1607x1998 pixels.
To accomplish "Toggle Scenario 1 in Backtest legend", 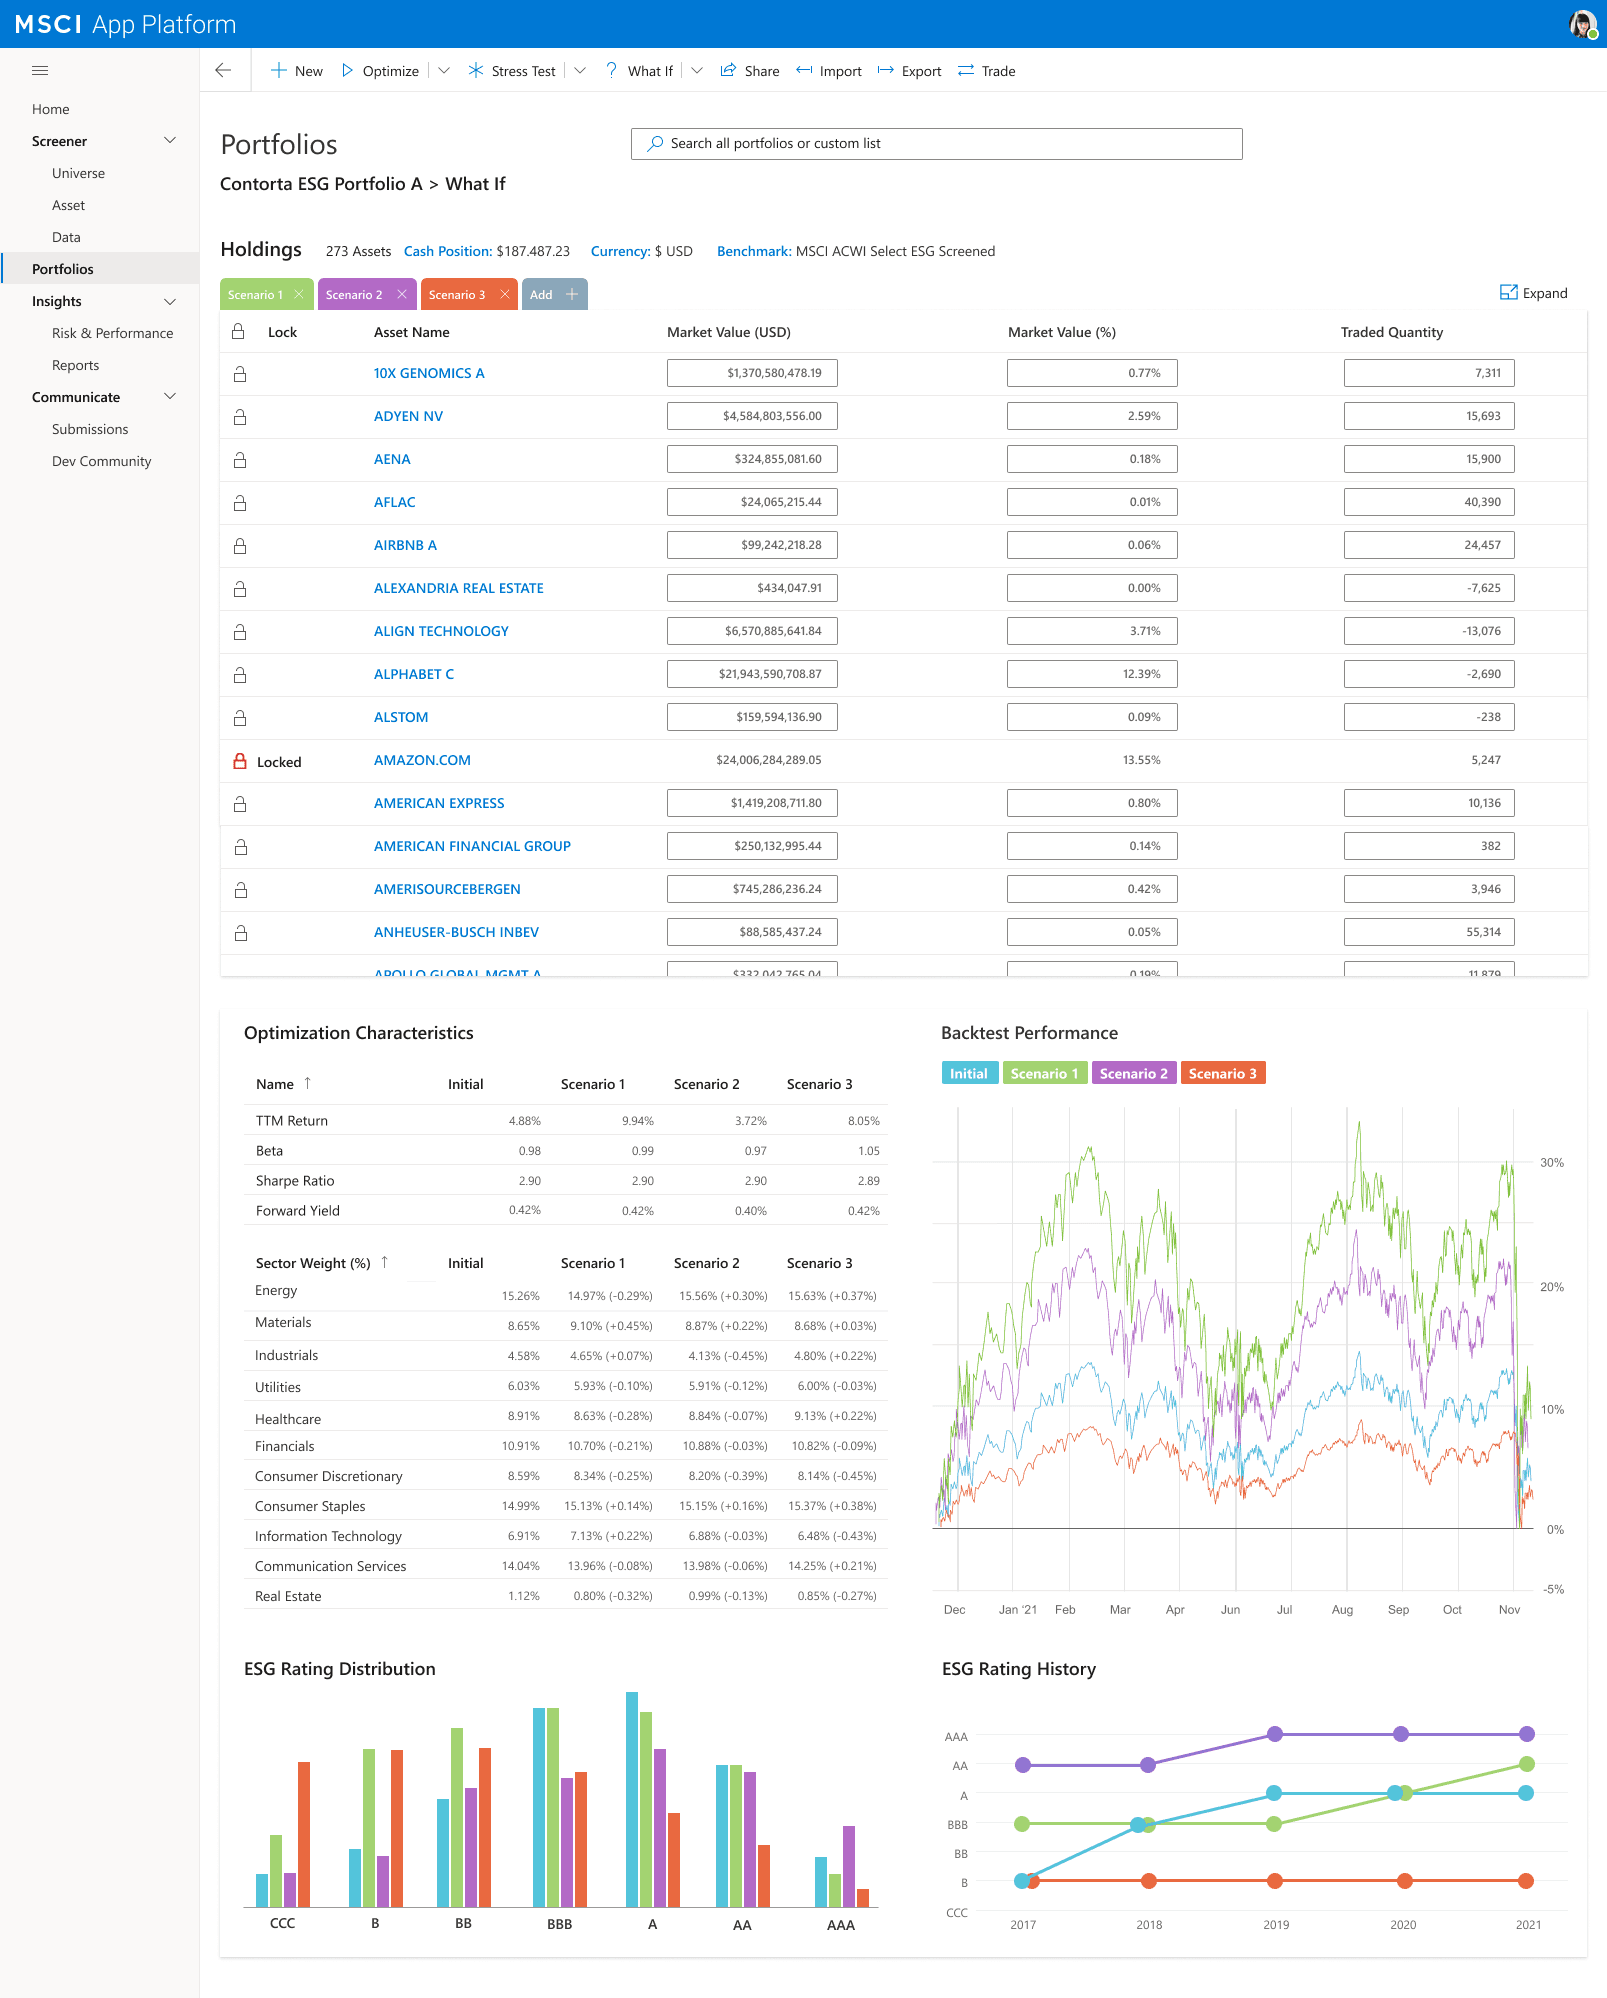I will pyautogui.click(x=1045, y=1073).
